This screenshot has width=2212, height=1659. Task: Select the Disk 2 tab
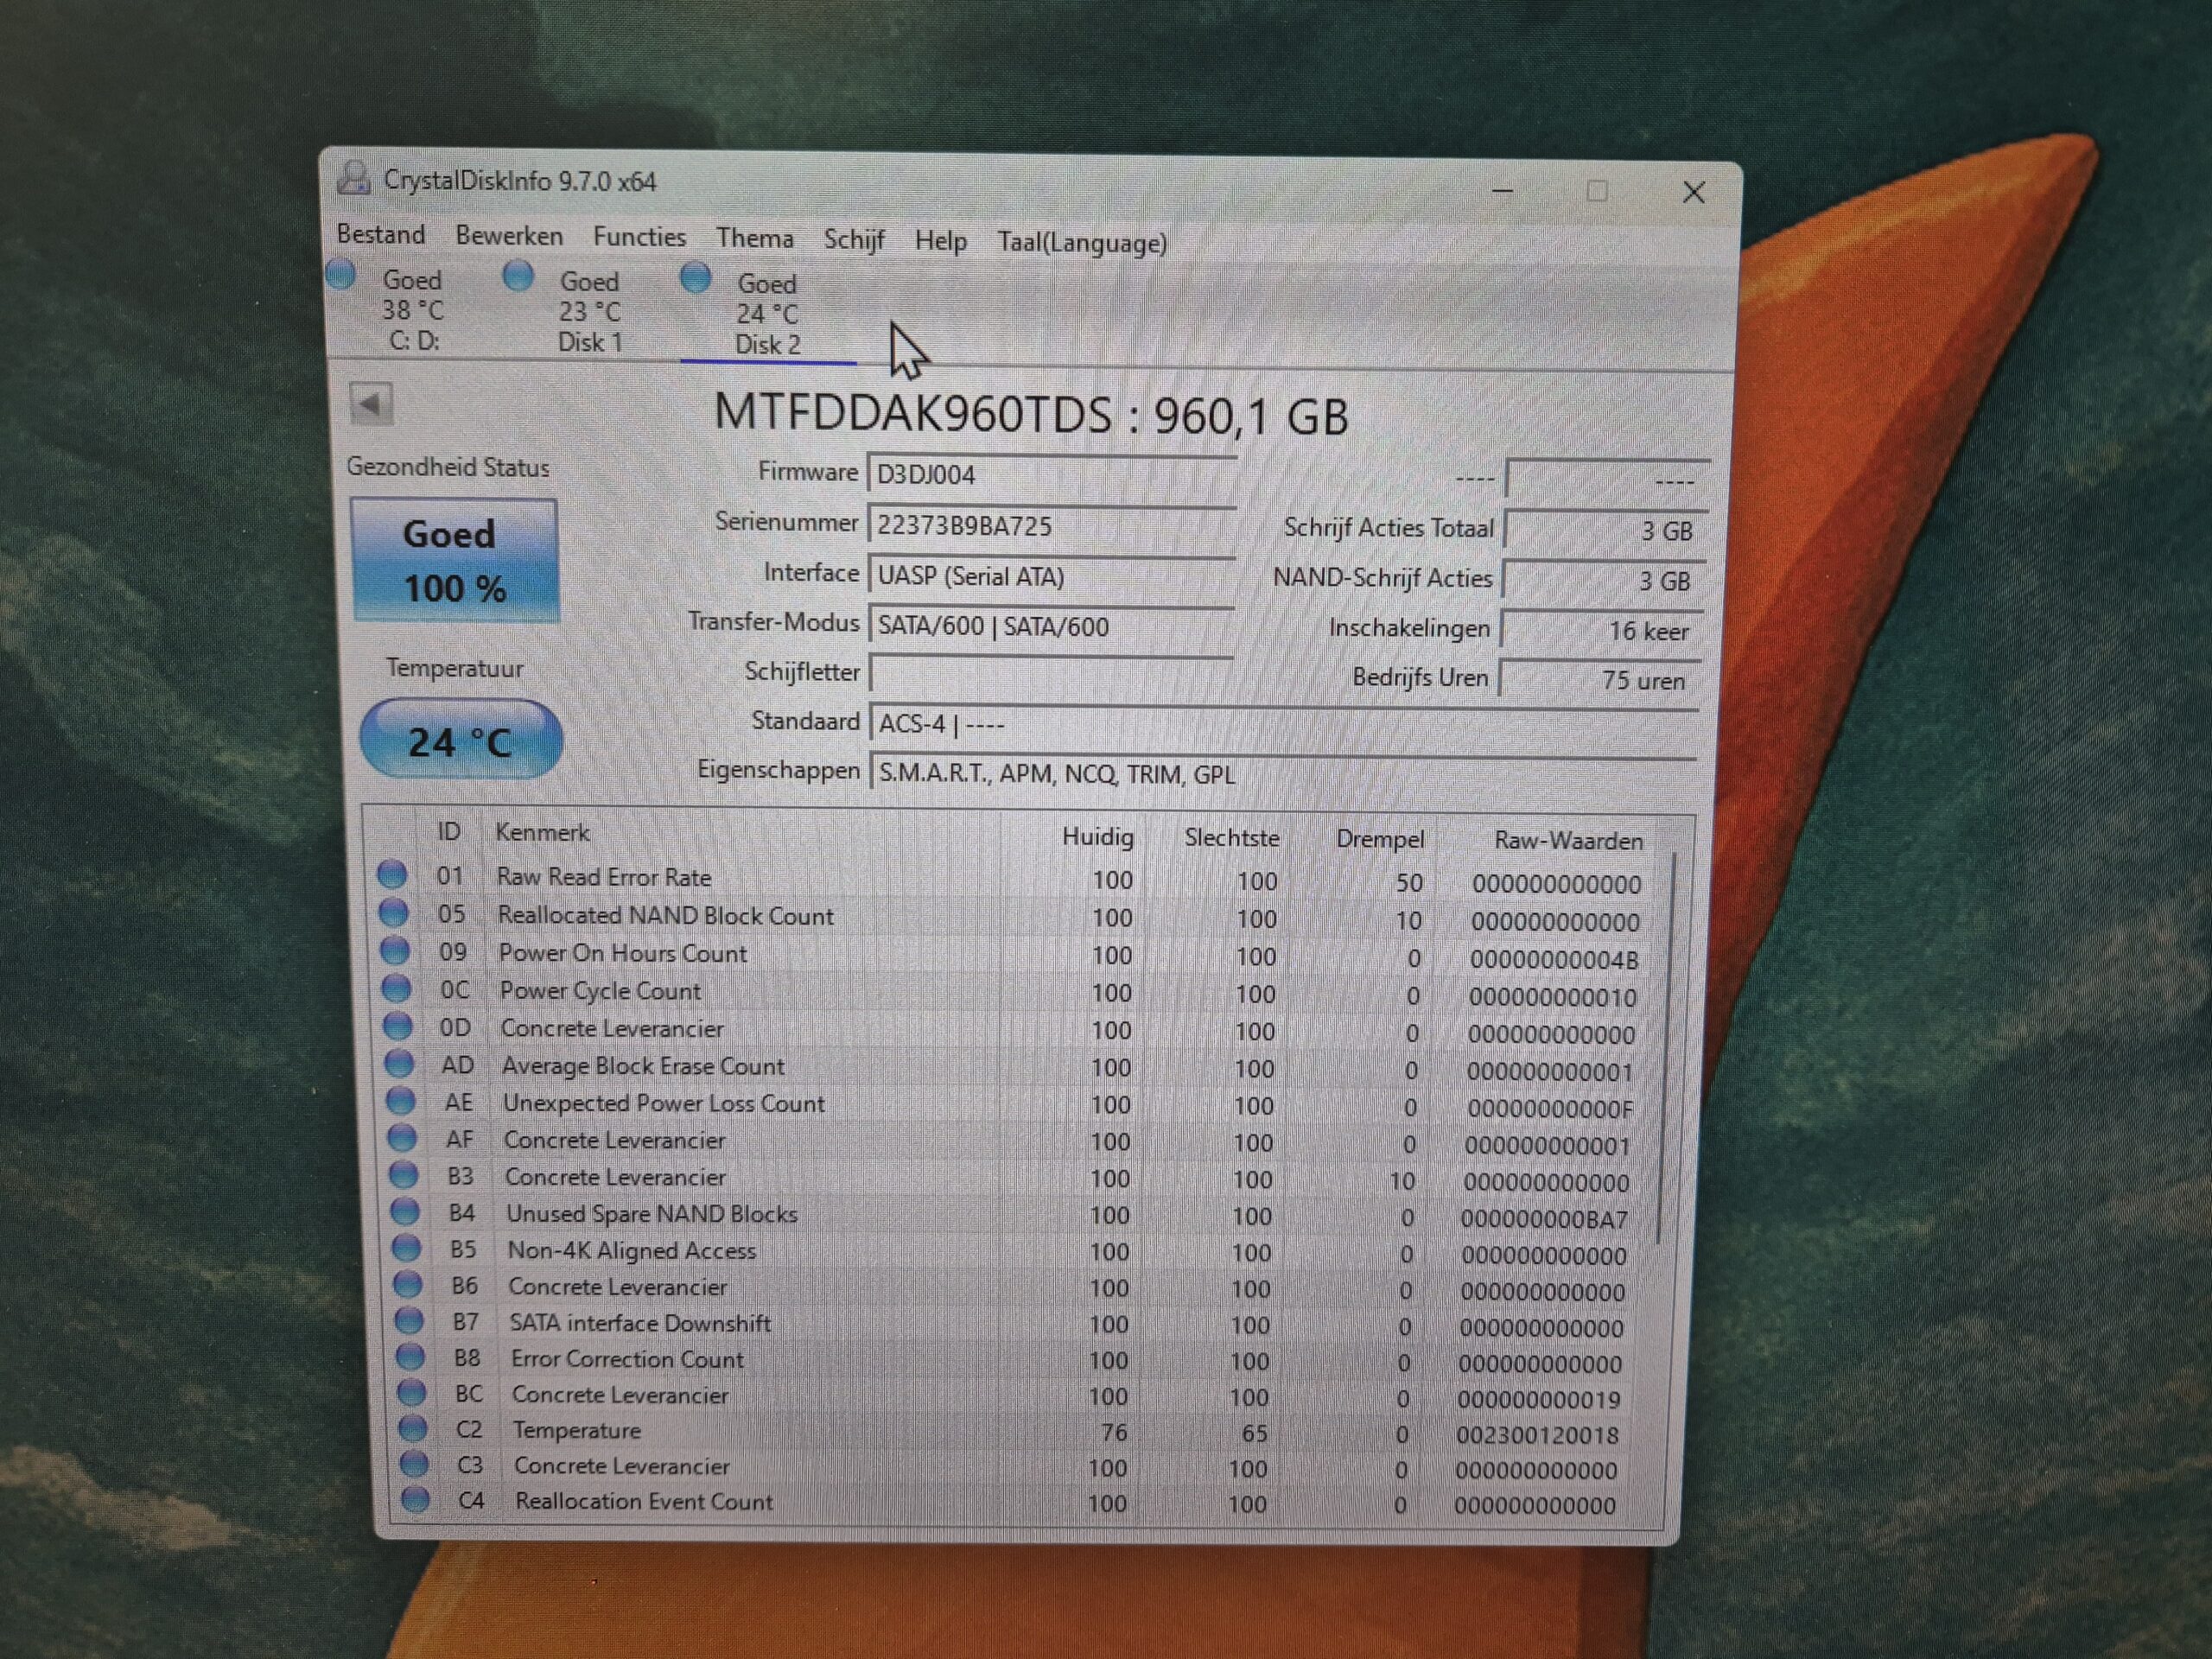(x=767, y=314)
